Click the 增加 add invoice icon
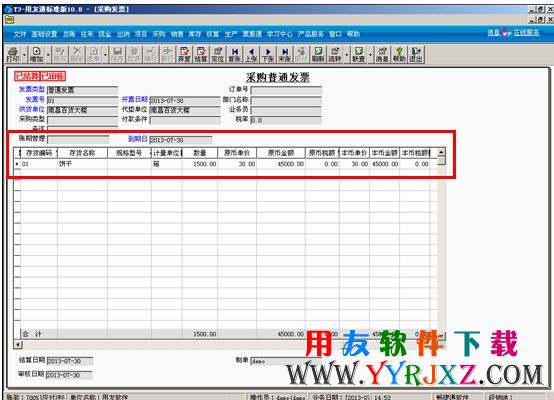 pos(36,54)
